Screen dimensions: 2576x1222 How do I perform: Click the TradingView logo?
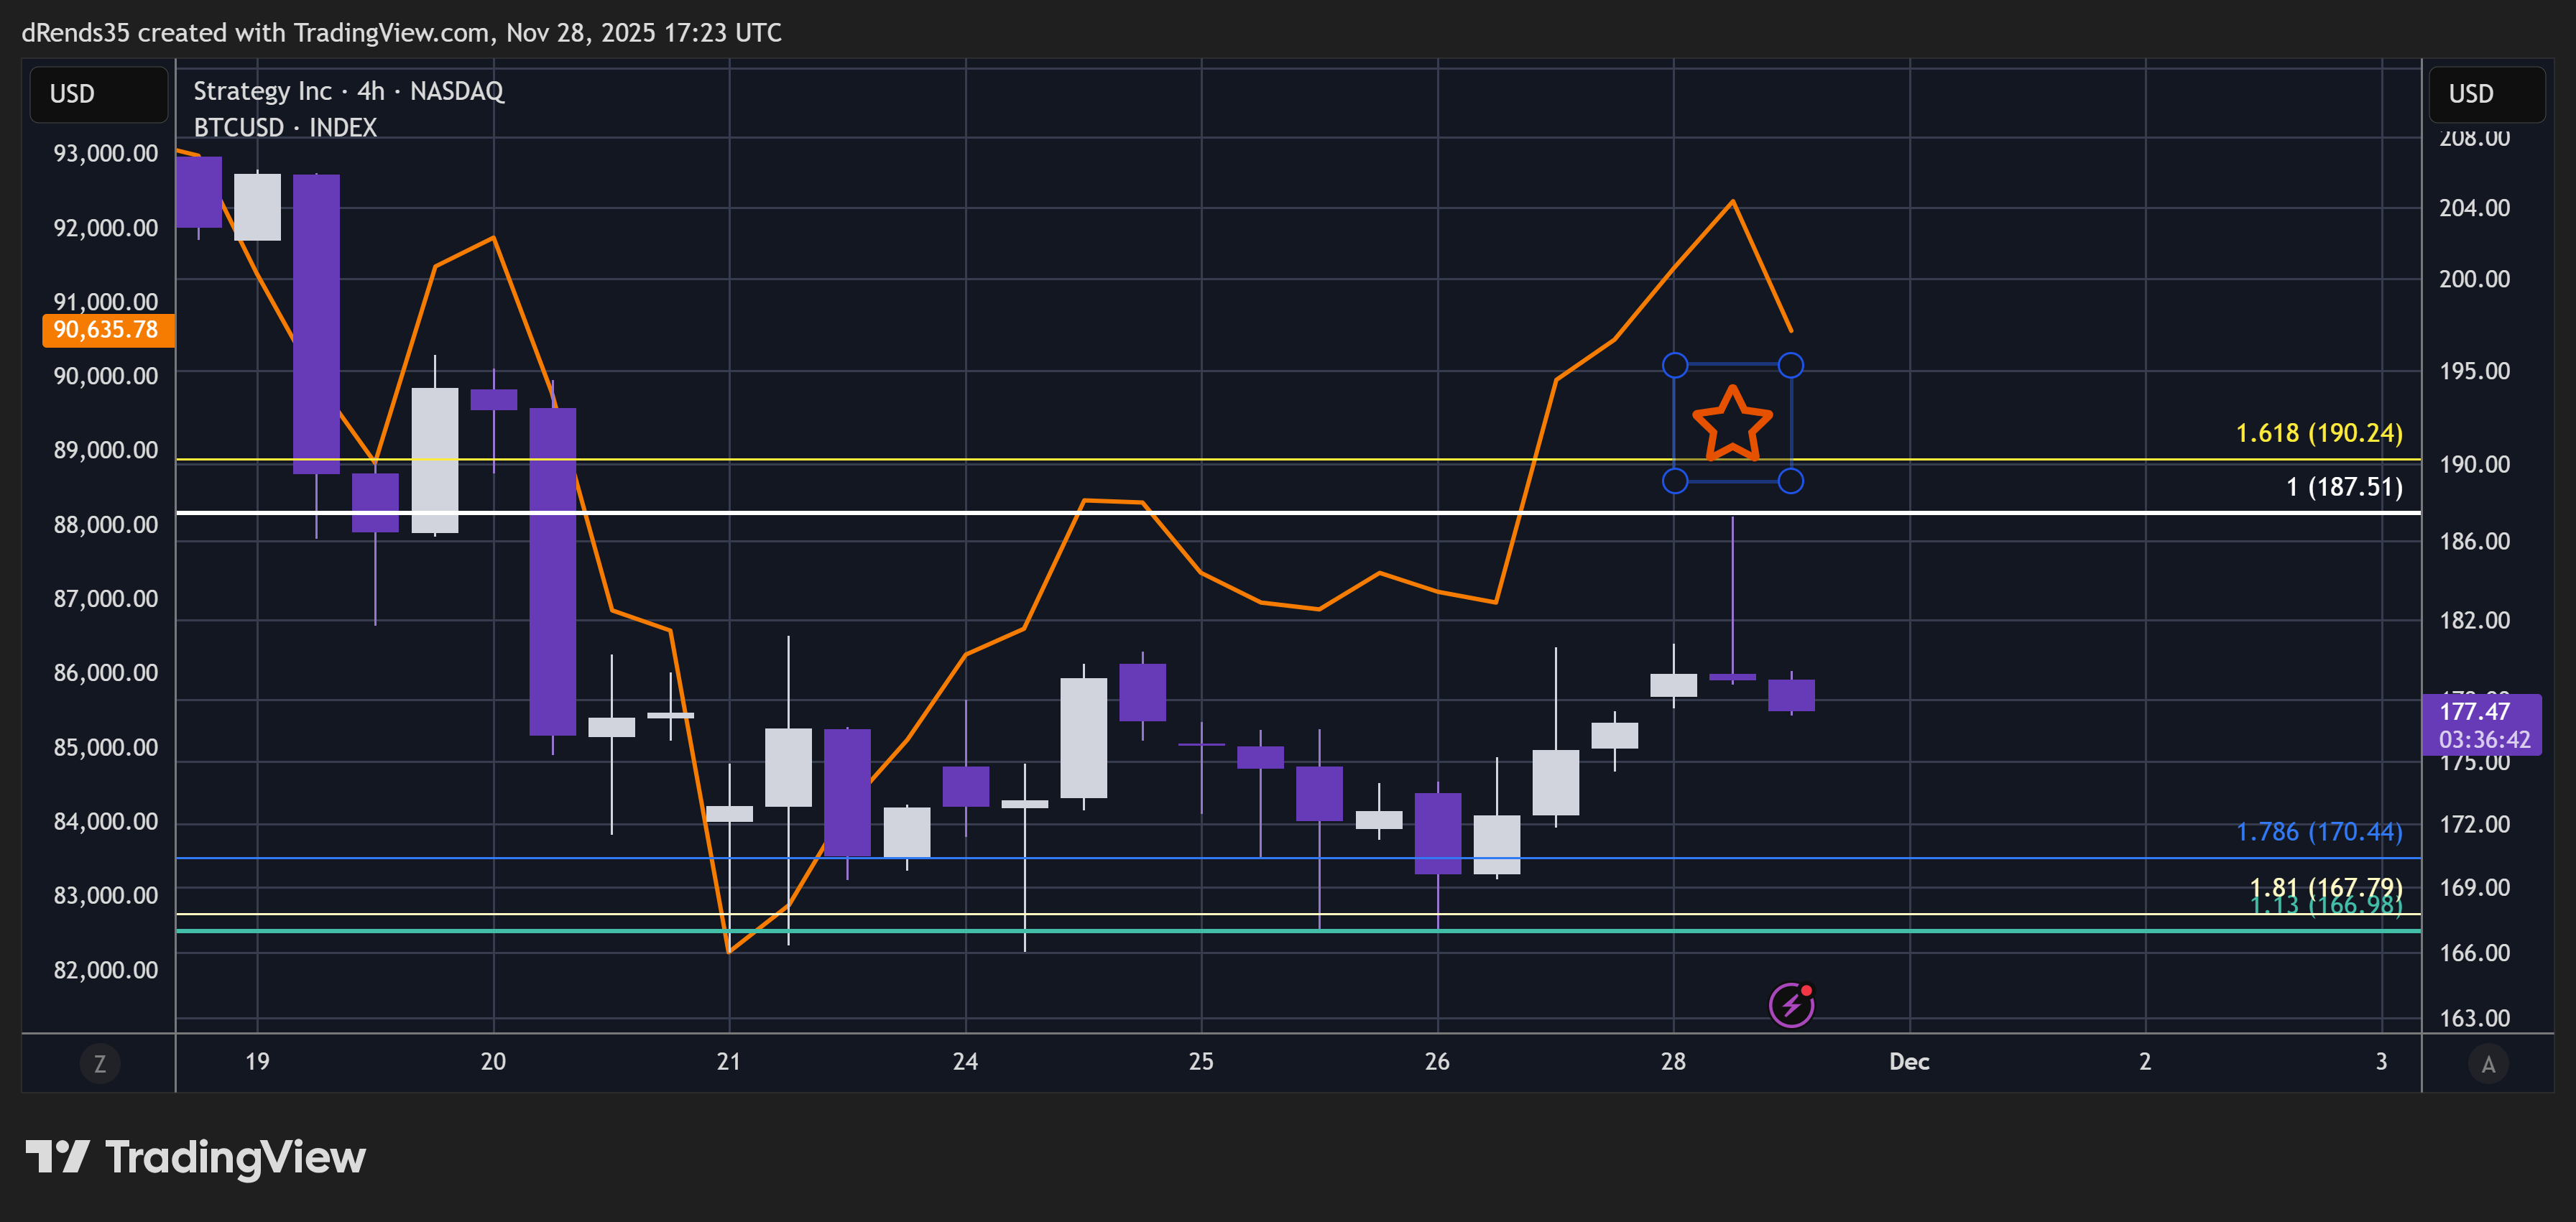point(196,1157)
